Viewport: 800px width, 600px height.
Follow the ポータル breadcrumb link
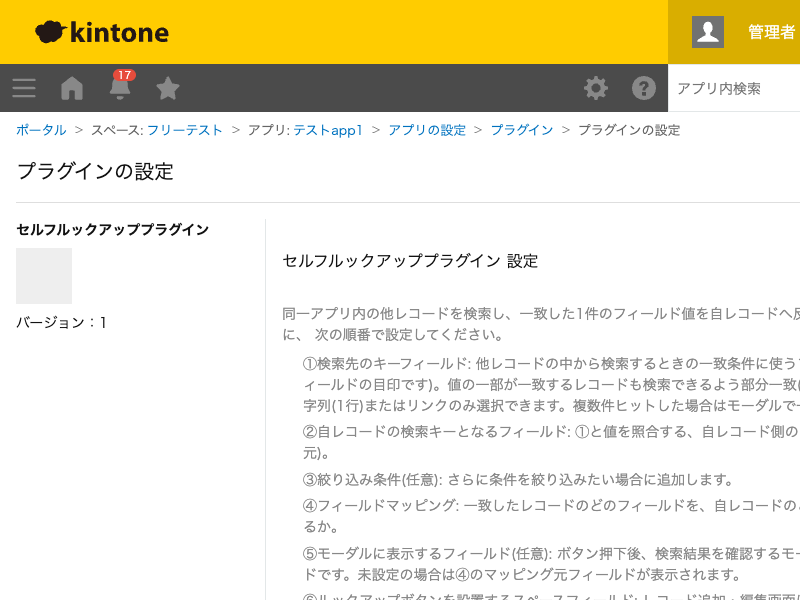pyautogui.click(x=41, y=130)
